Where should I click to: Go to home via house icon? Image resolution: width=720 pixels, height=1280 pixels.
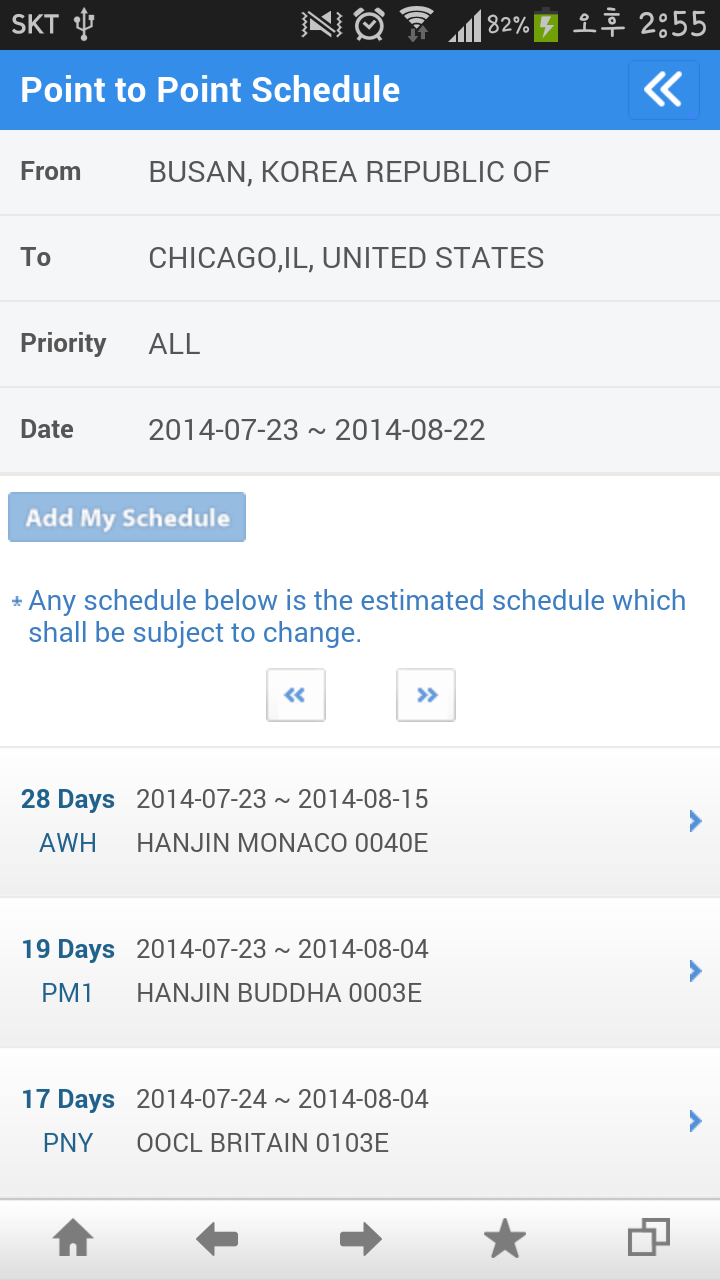coord(74,1240)
